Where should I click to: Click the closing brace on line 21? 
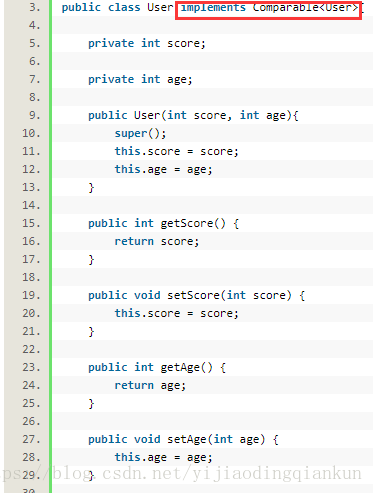click(x=91, y=332)
